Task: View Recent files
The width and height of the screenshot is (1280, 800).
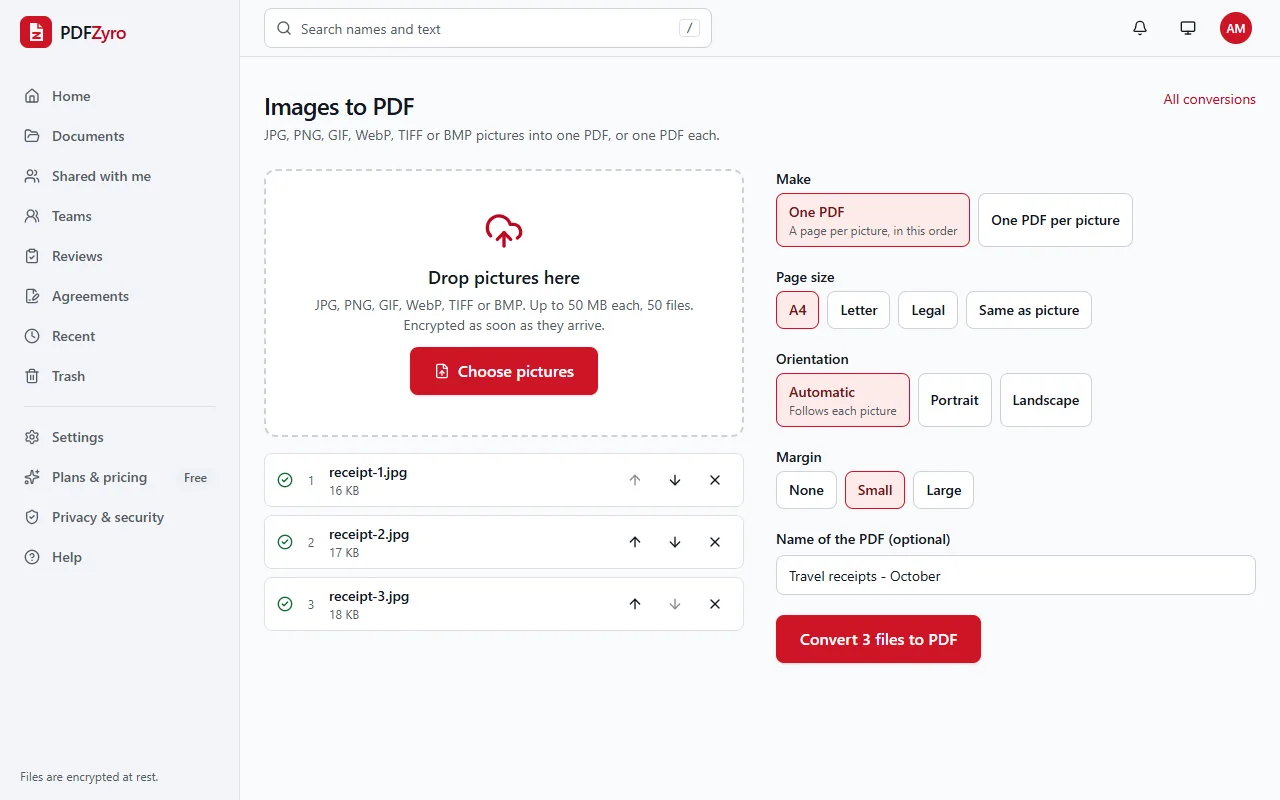Action: pos(120,336)
